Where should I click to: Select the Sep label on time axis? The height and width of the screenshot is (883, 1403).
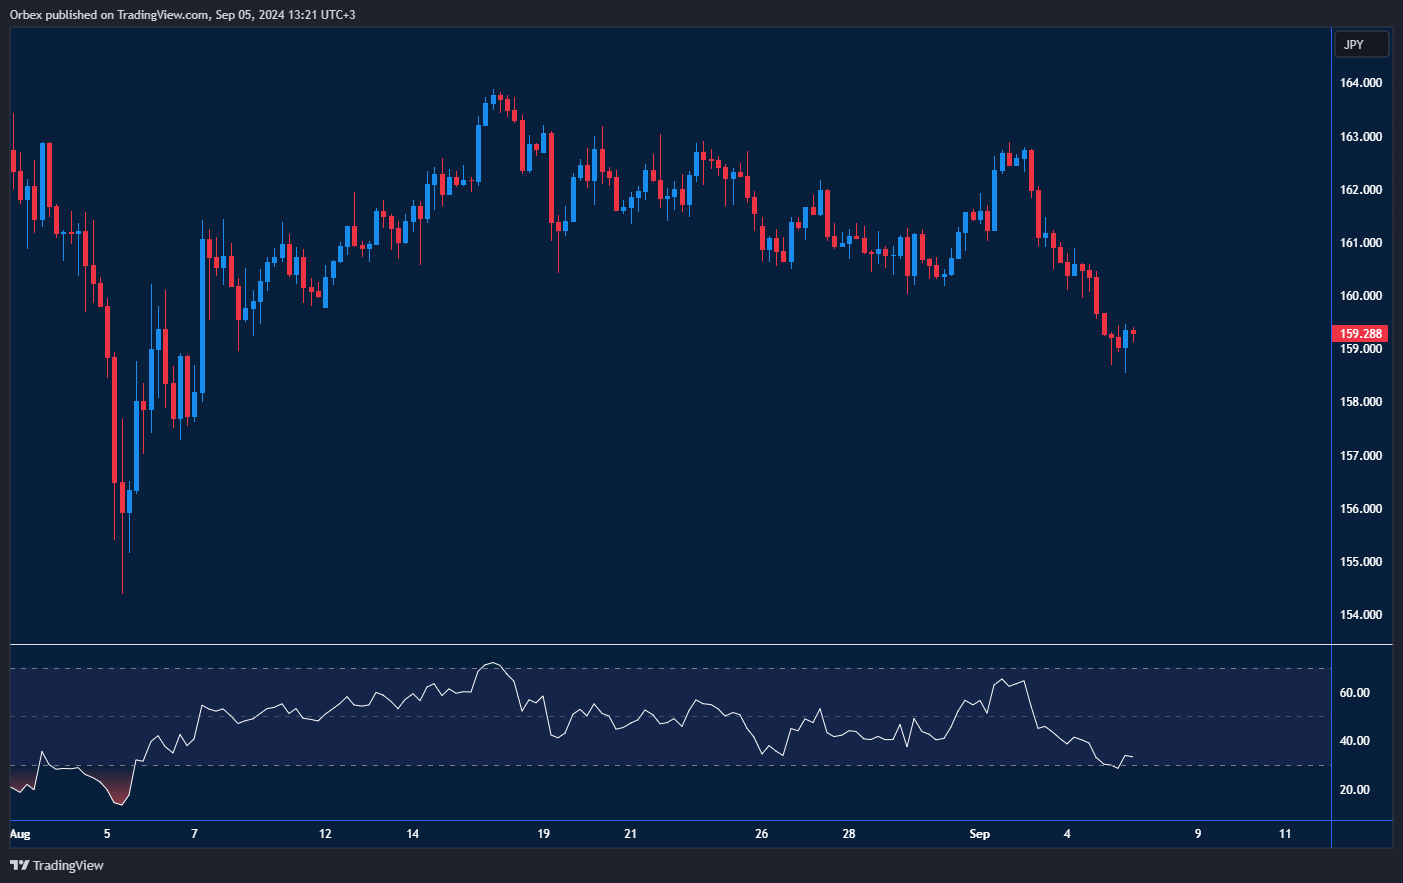point(979,834)
